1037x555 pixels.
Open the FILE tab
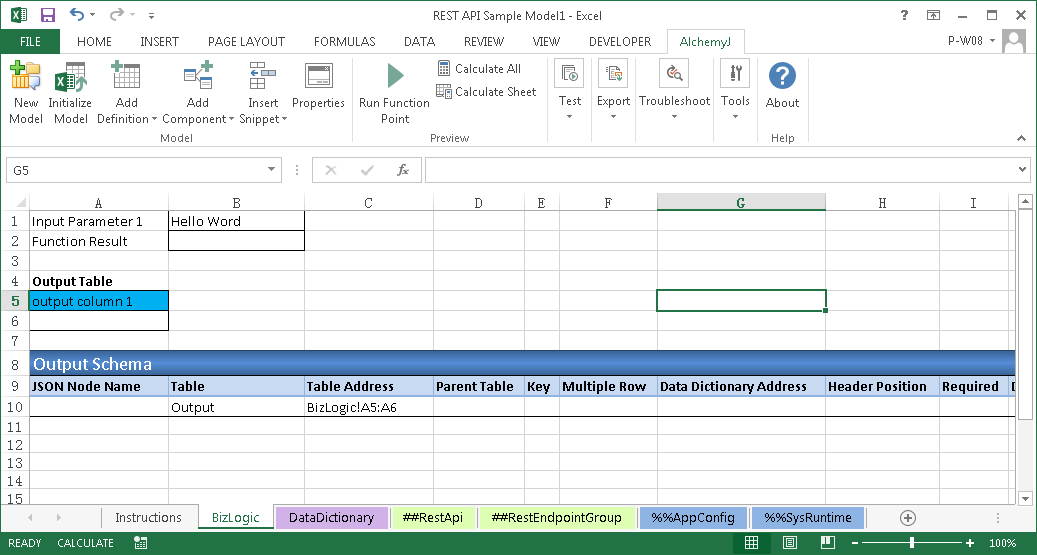30,42
